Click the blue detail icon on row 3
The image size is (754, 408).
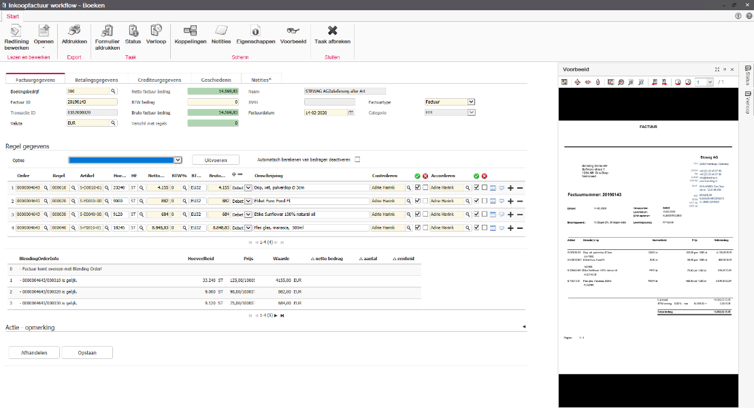[x=493, y=215]
